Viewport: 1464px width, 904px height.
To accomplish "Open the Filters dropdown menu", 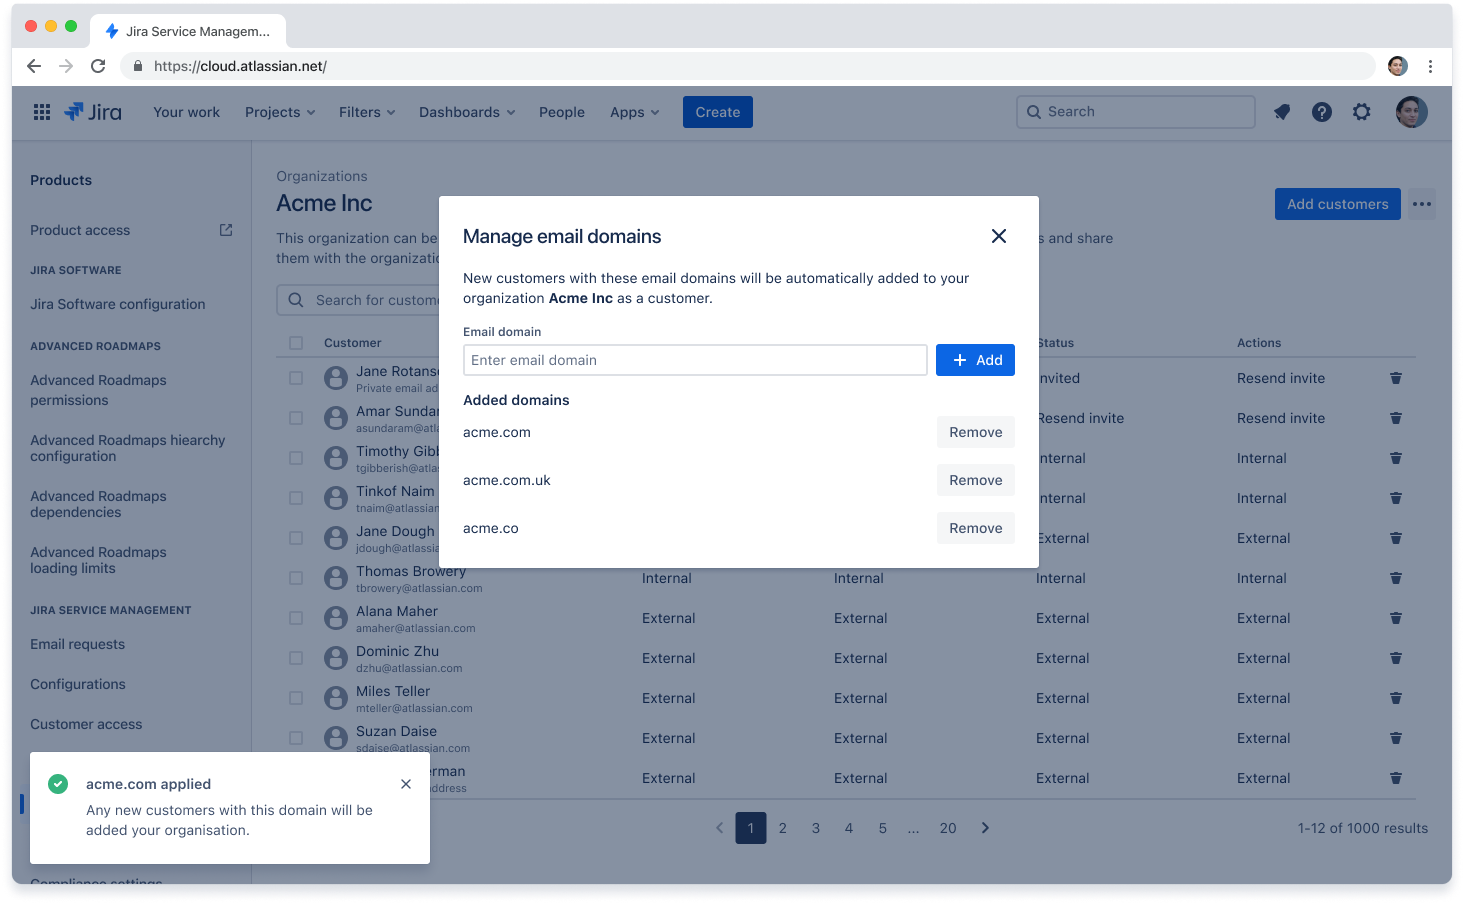I will (x=366, y=111).
